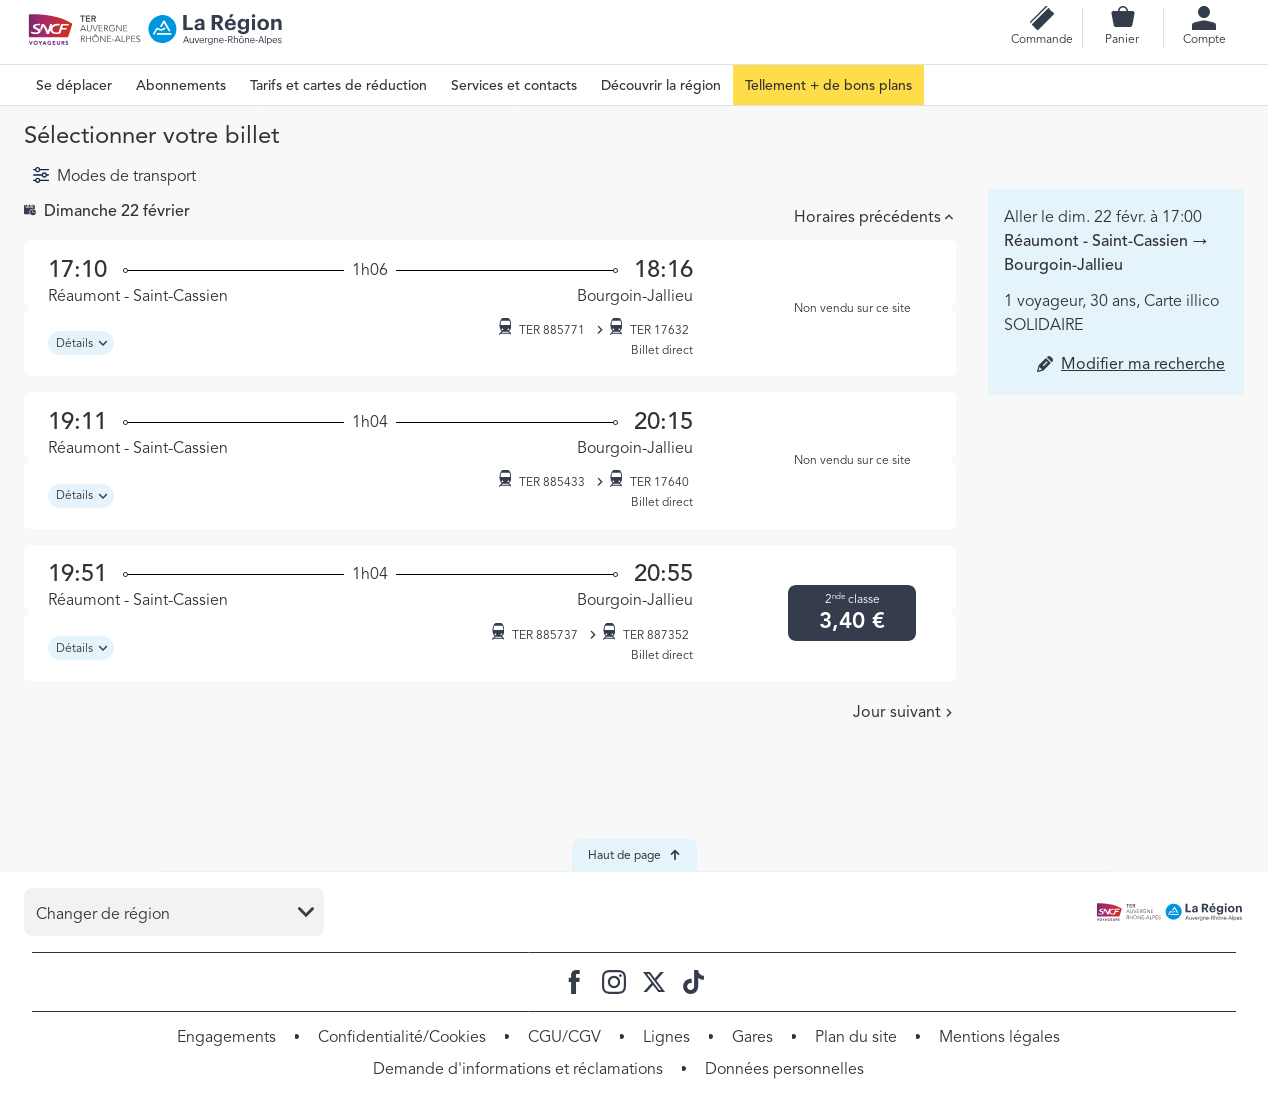
Task: Open the Instagram social icon
Action: 614,982
